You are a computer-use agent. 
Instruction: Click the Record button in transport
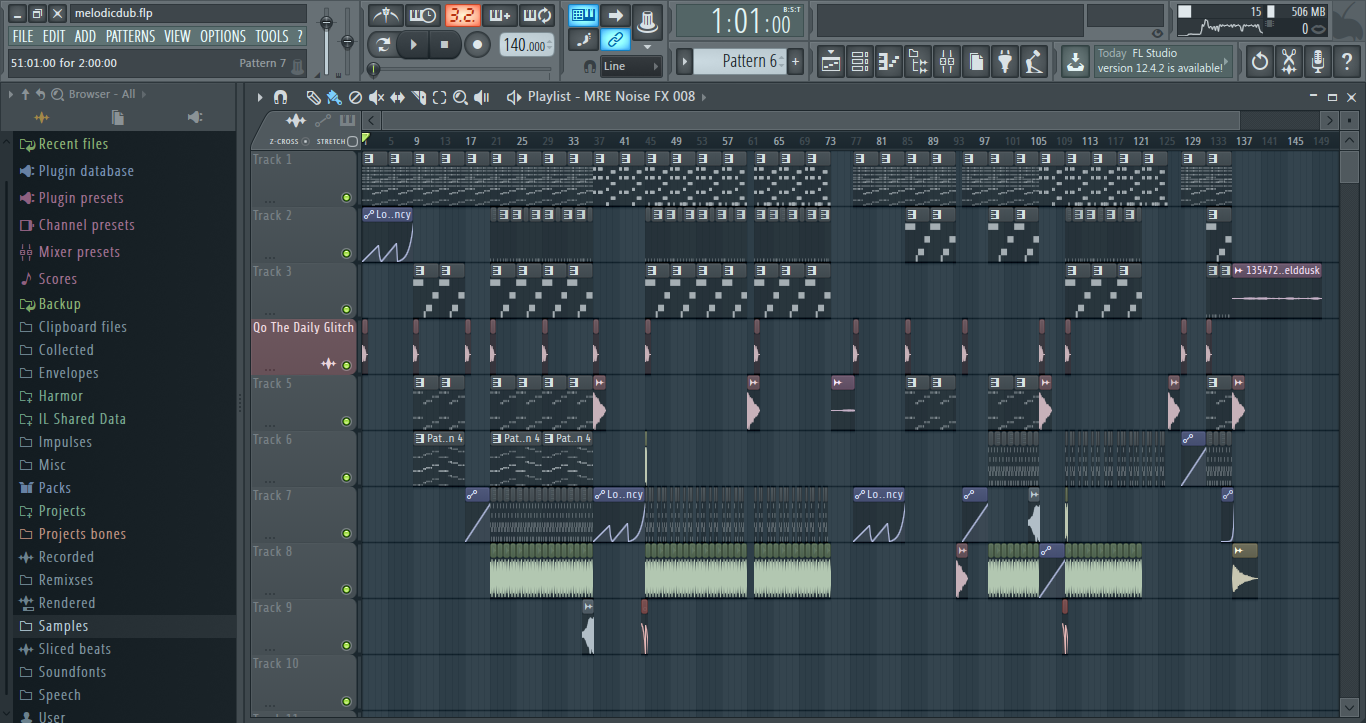(x=477, y=45)
